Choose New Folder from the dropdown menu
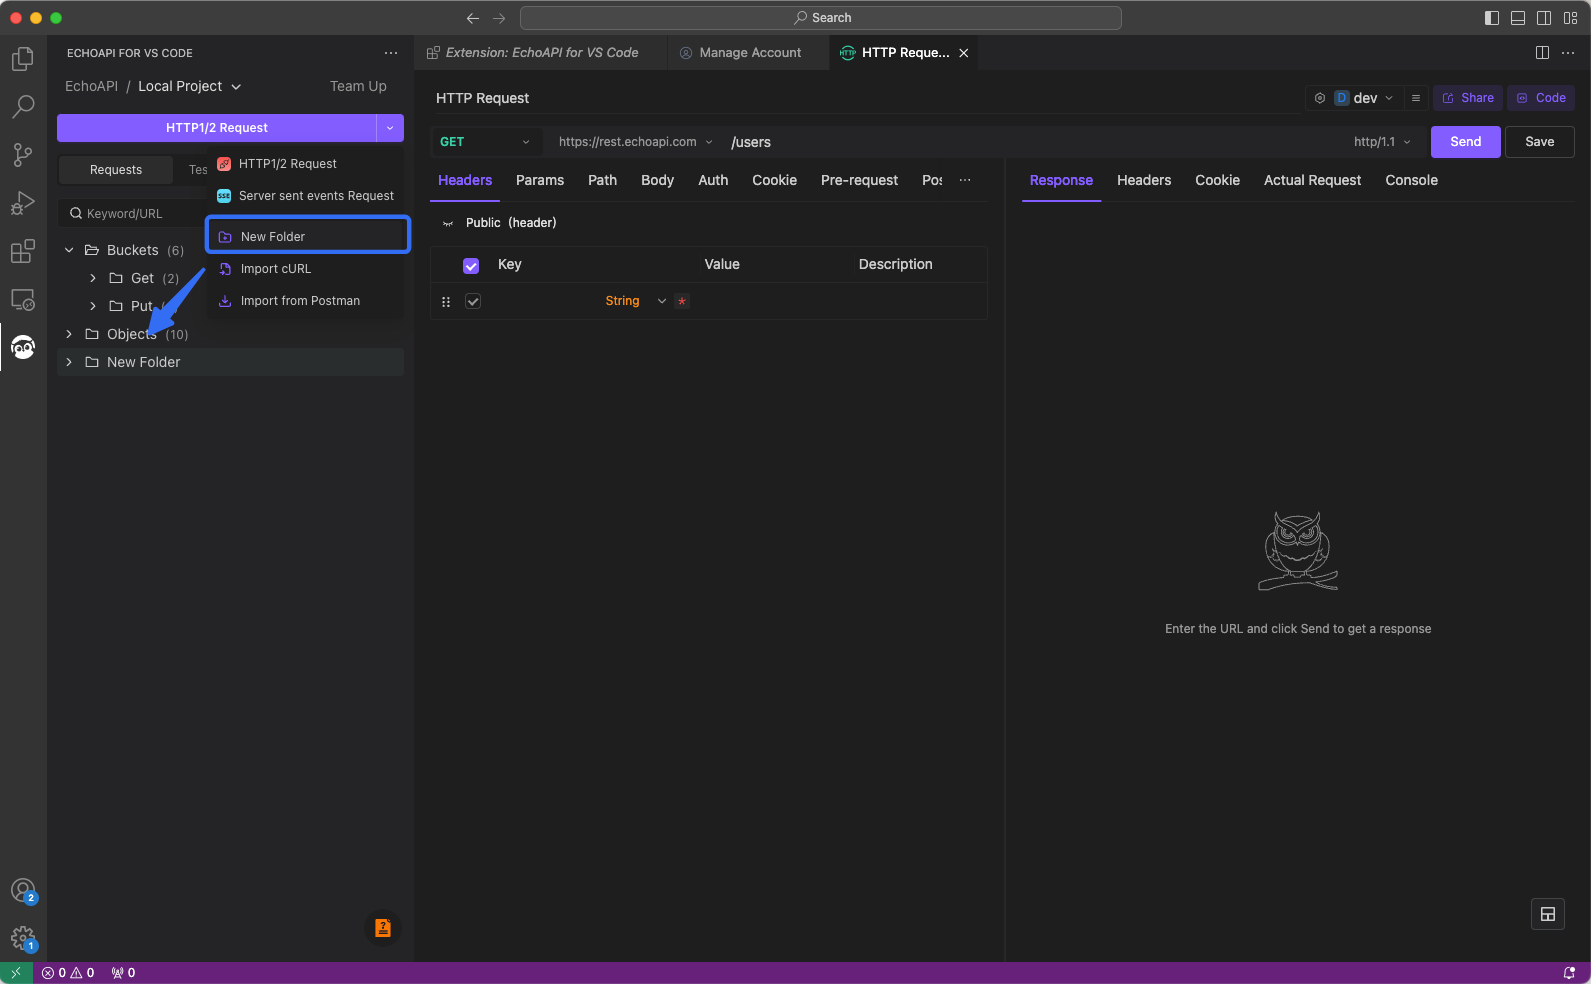This screenshot has width=1591, height=984. 308,236
